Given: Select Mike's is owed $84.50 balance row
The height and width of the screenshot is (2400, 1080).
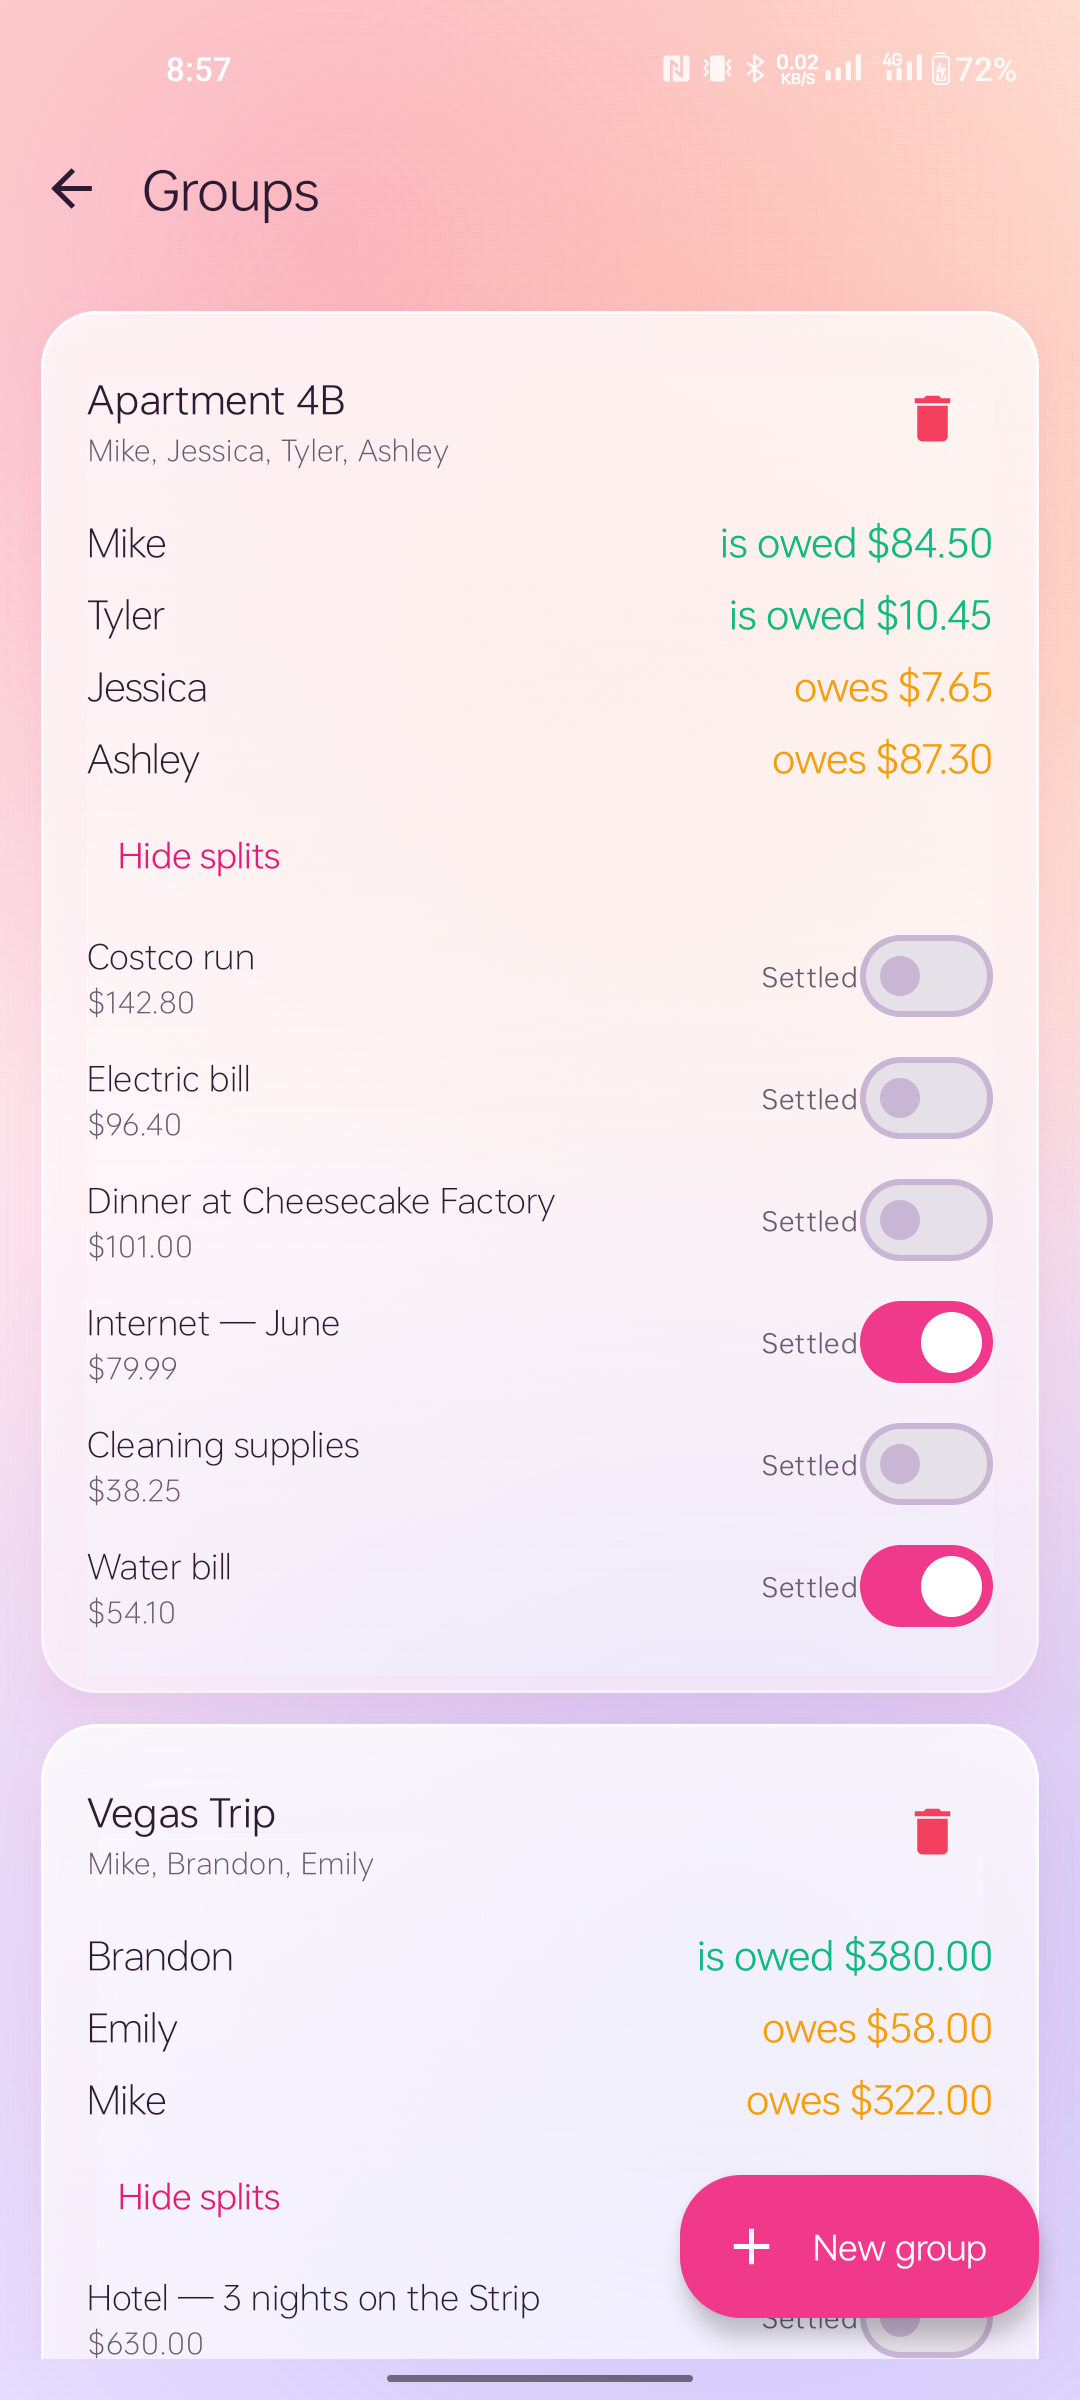Looking at the screenshot, I should point(540,543).
